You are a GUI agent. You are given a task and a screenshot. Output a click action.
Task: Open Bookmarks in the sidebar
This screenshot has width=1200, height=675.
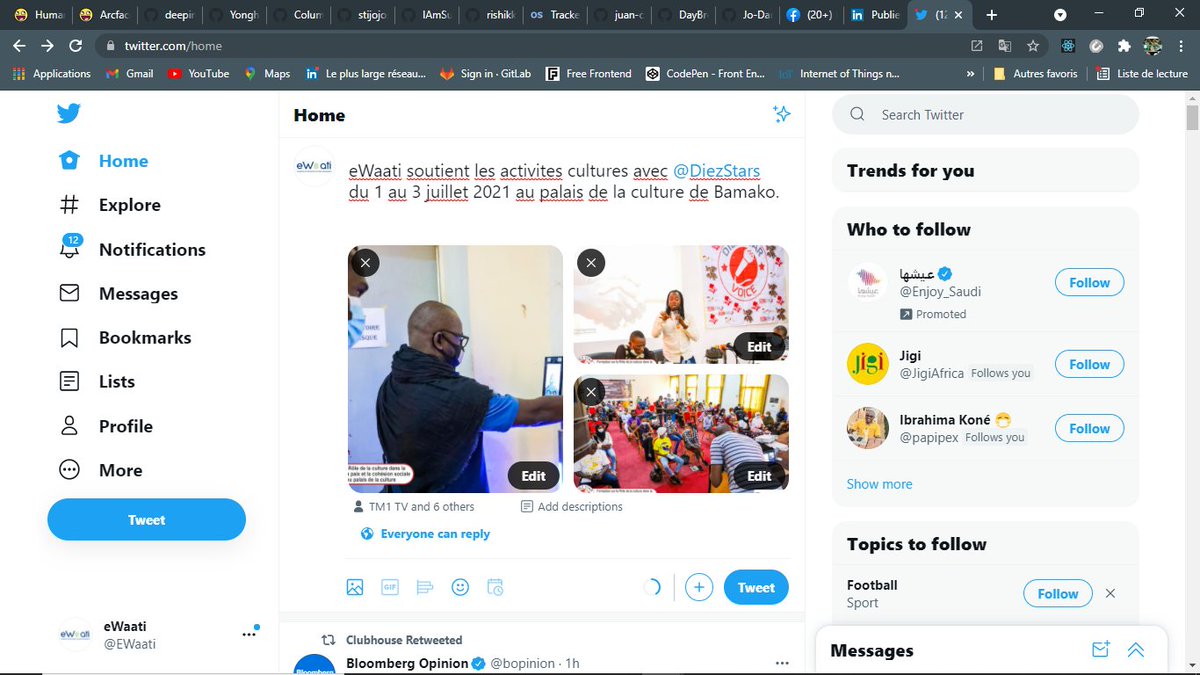[125, 337]
